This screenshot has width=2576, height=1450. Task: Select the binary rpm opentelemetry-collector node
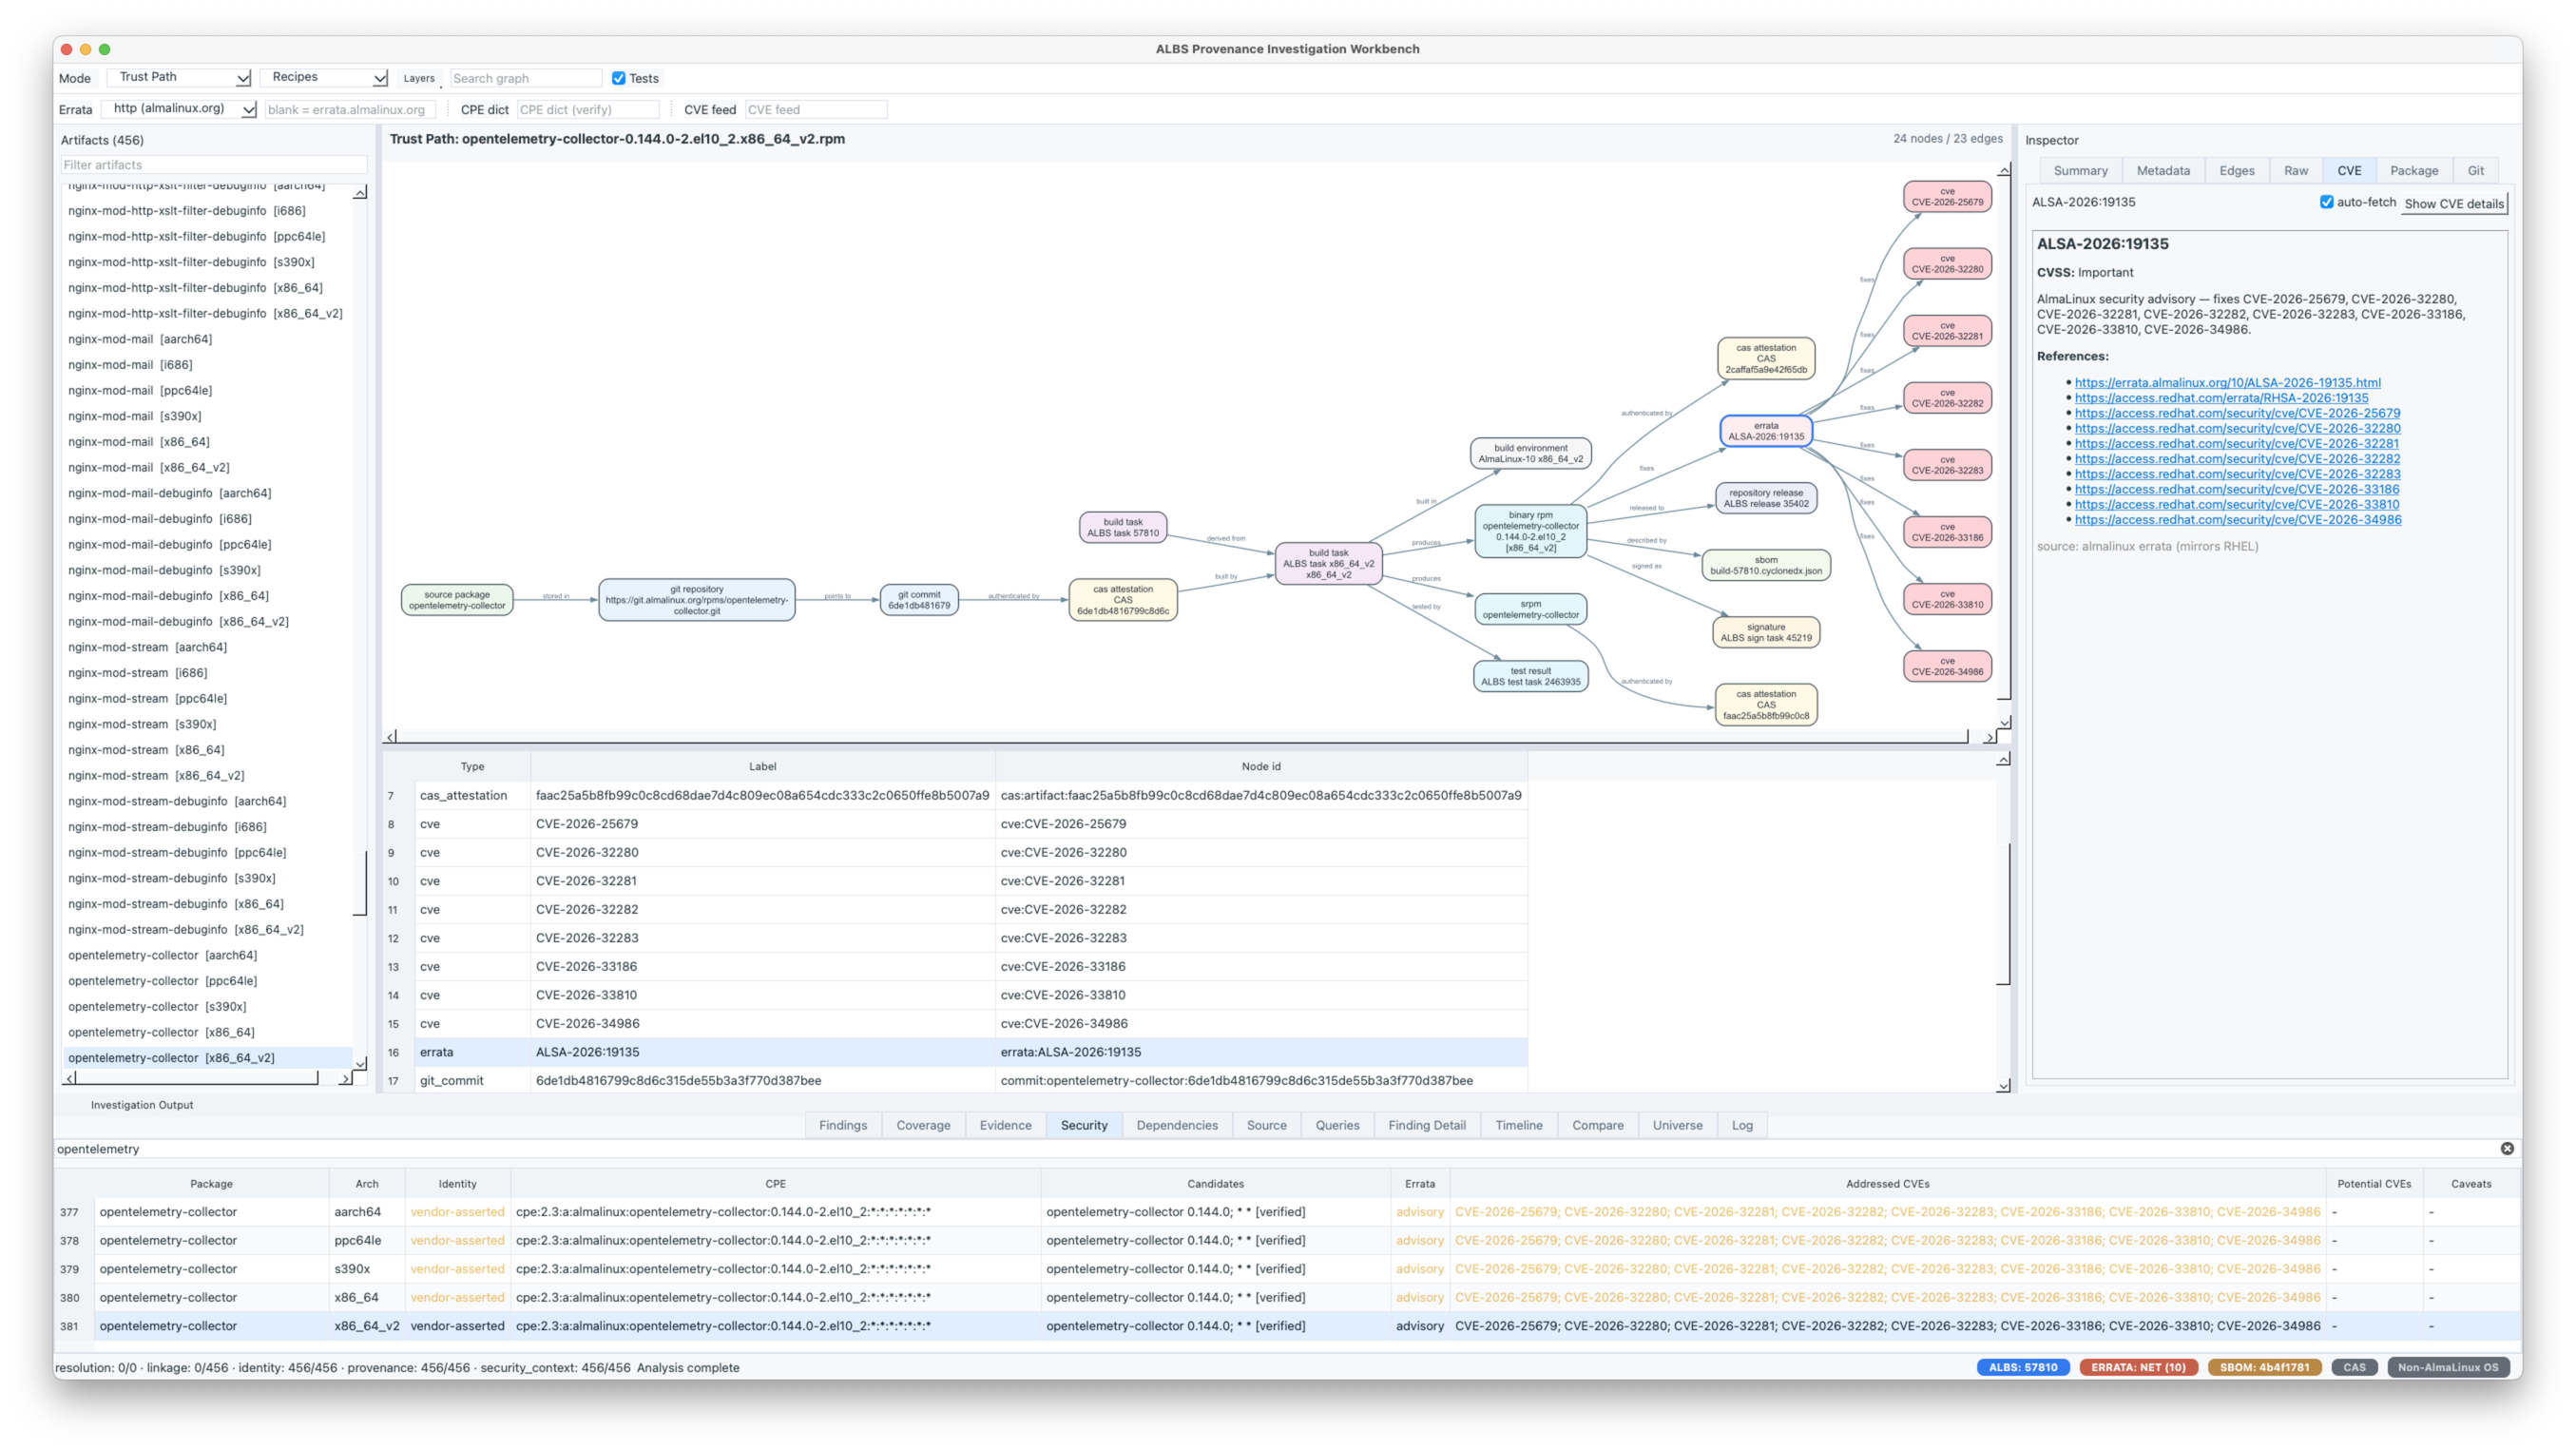1530,531
